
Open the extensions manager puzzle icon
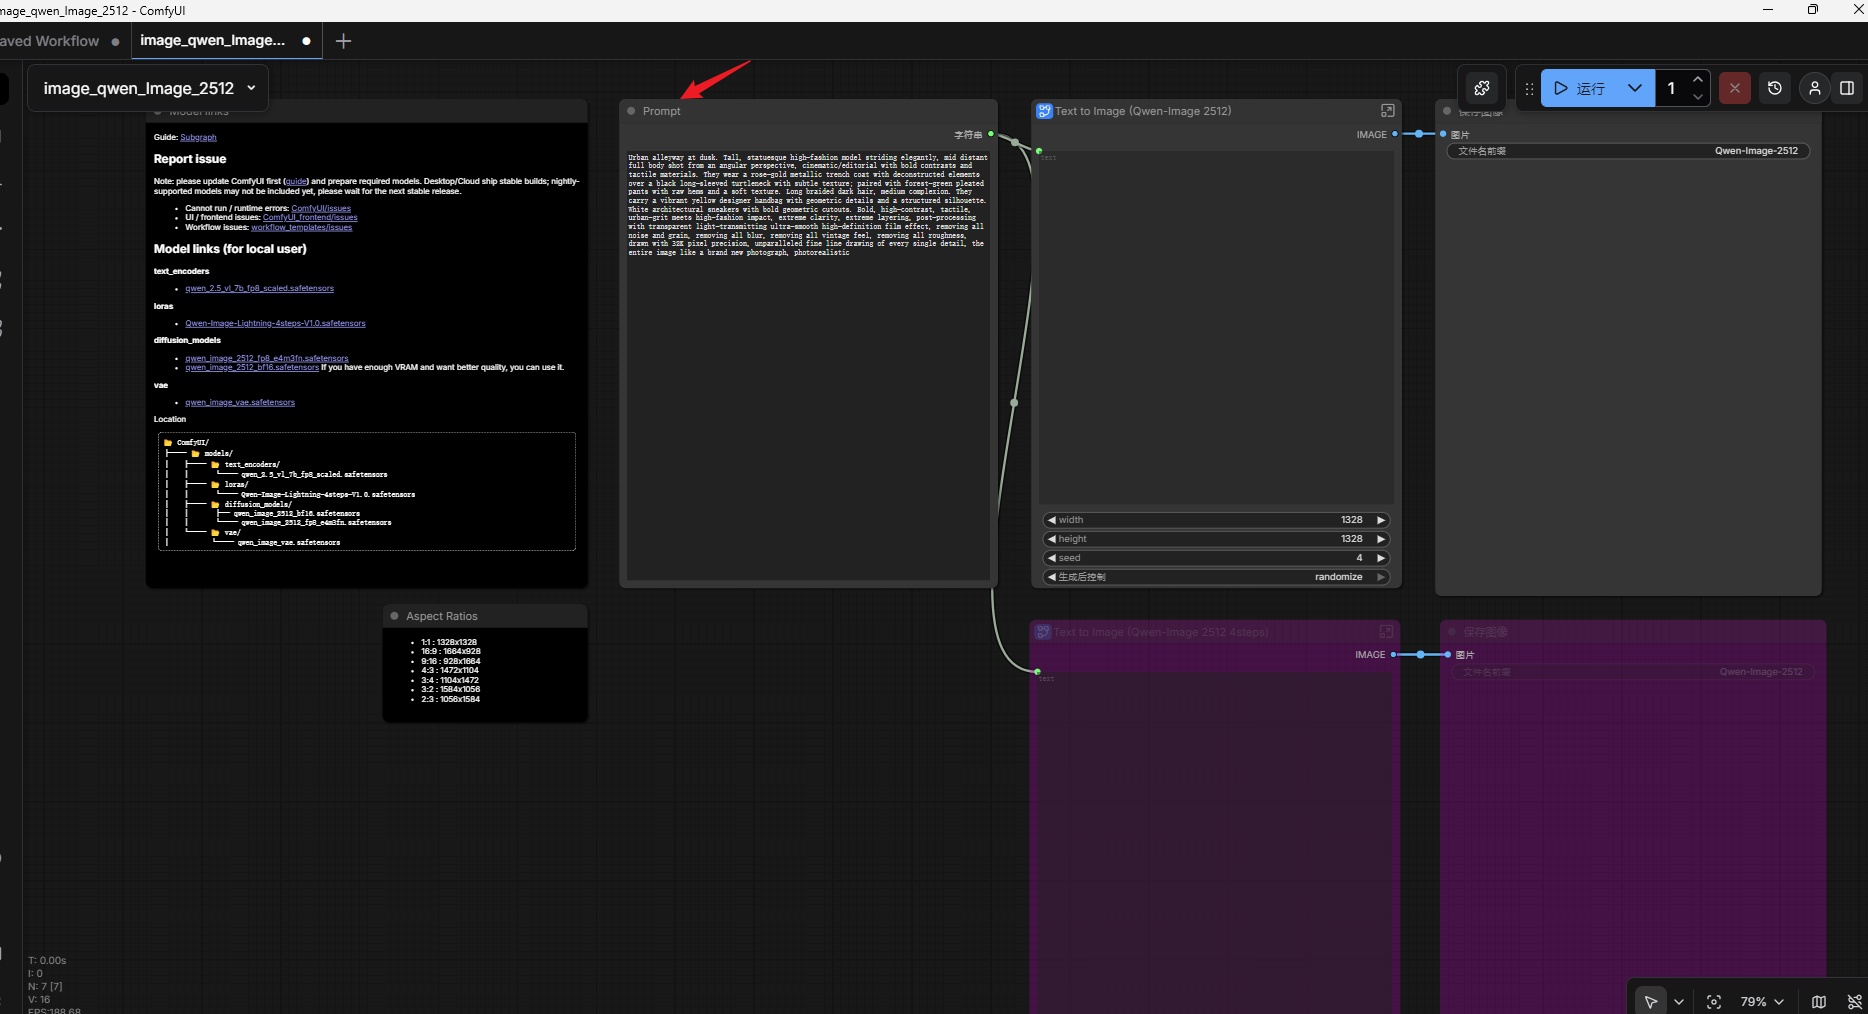click(x=1482, y=88)
